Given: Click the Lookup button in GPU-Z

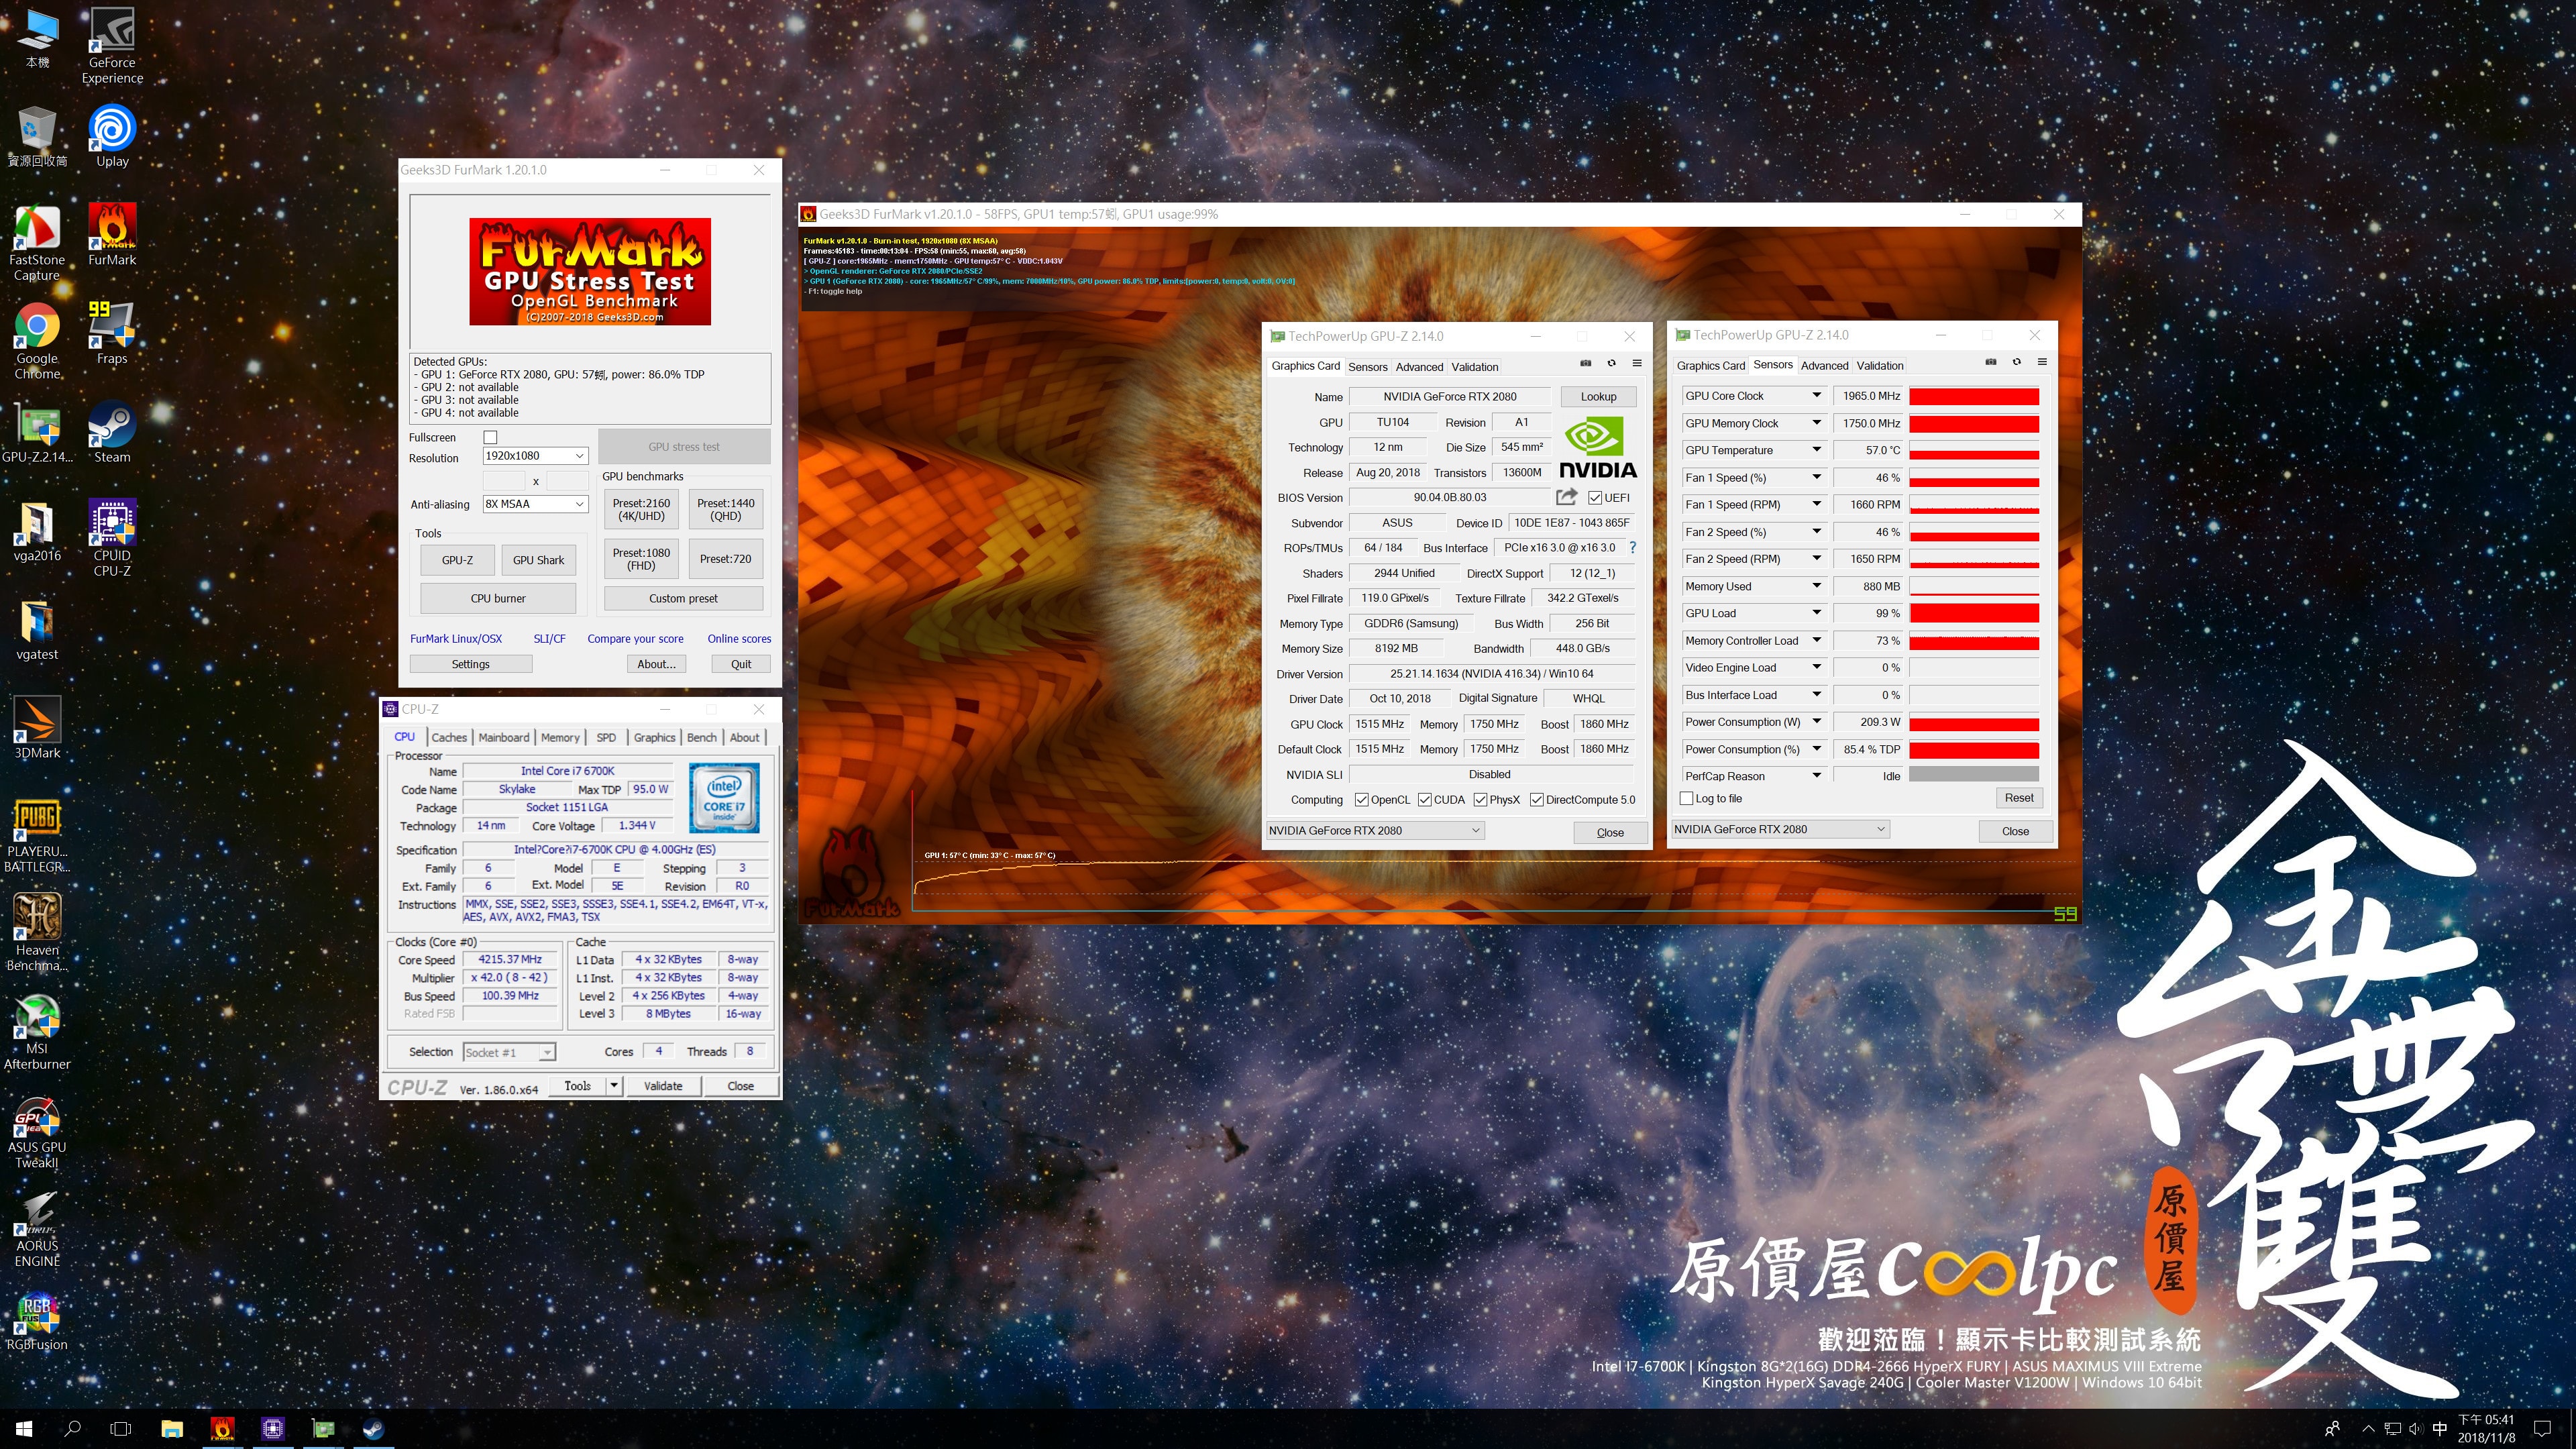Looking at the screenshot, I should [x=1598, y=397].
